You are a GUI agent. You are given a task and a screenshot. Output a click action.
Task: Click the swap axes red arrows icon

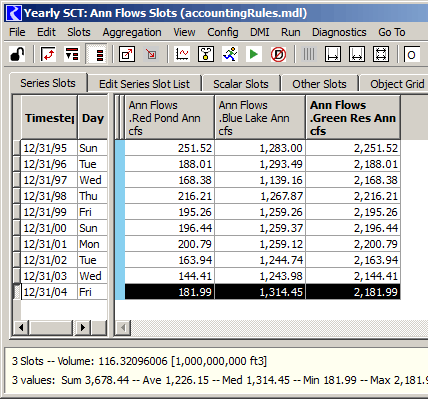tap(48, 54)
